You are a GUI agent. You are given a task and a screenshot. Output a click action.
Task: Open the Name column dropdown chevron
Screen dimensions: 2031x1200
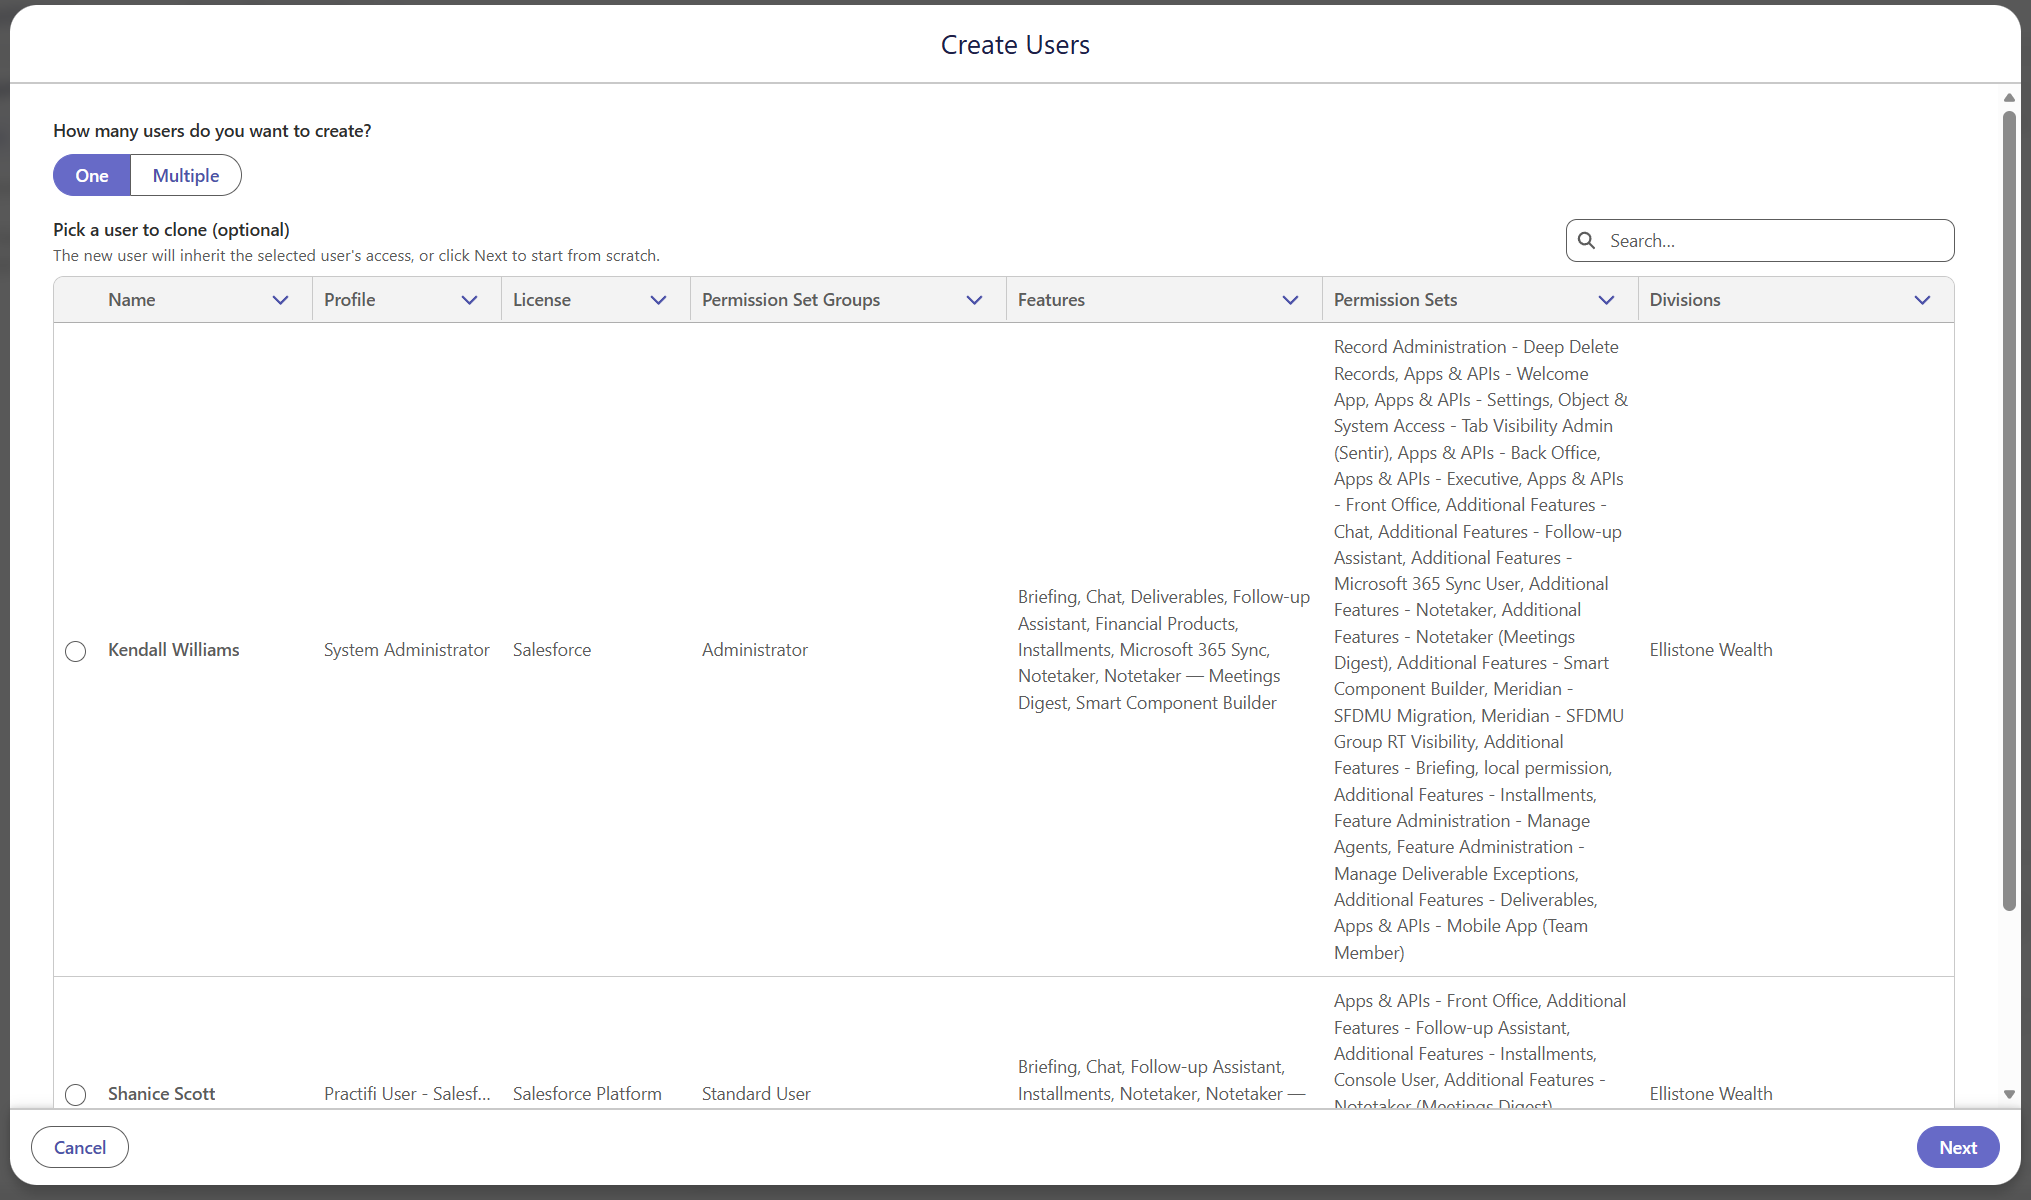(281, 300)
